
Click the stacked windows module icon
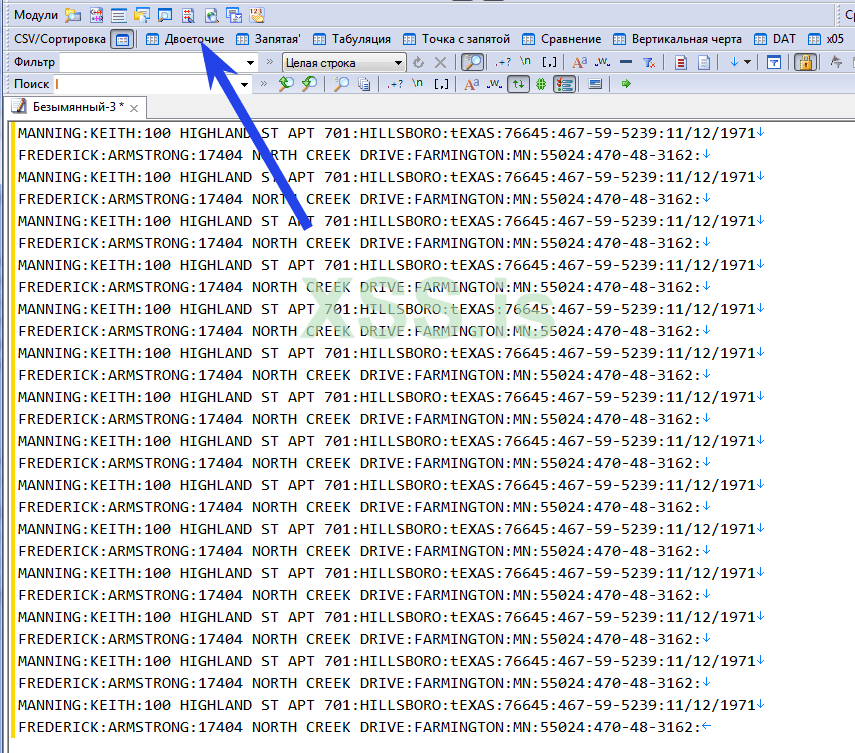[x=234, y=15]
